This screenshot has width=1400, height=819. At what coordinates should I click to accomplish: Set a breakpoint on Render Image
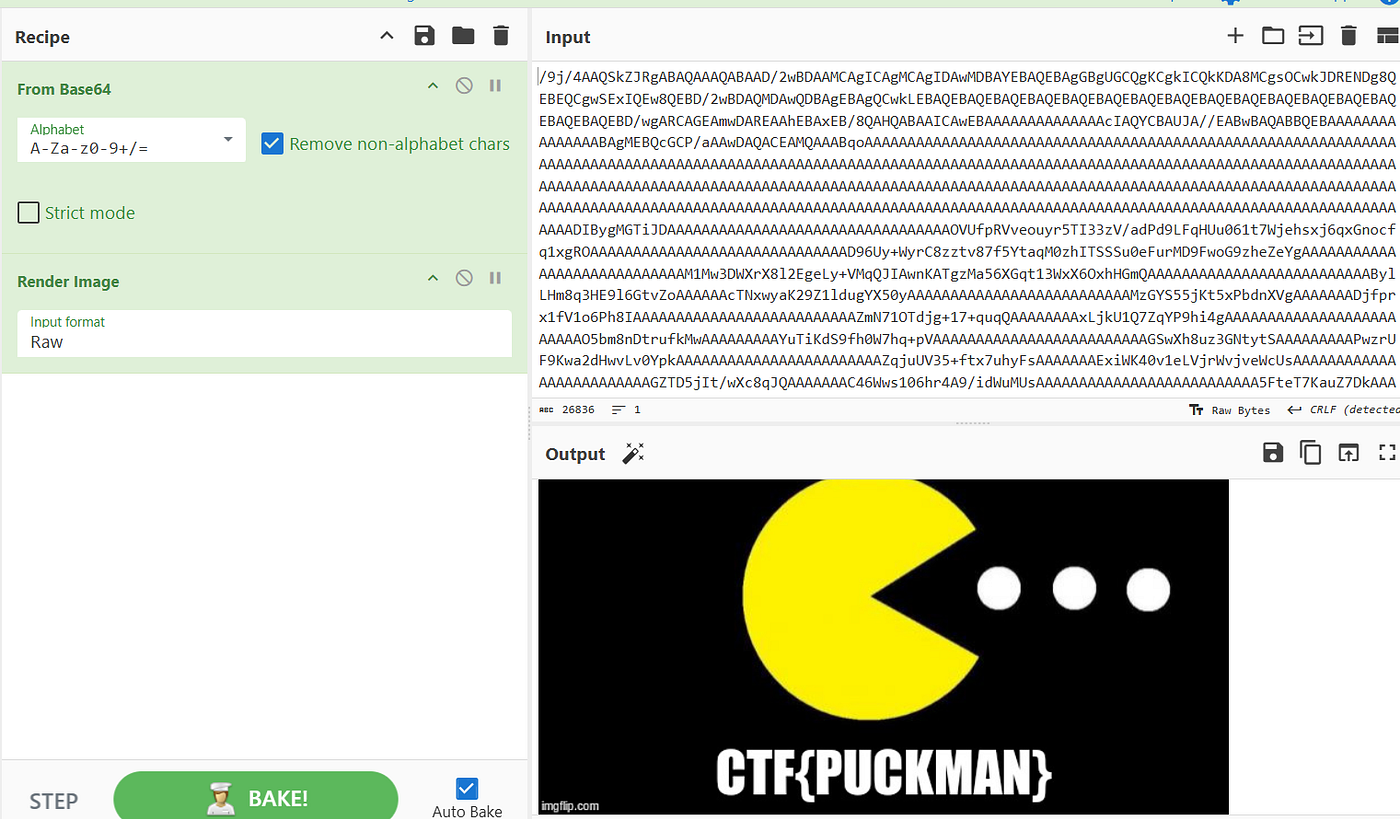click(x=495, y=279)
